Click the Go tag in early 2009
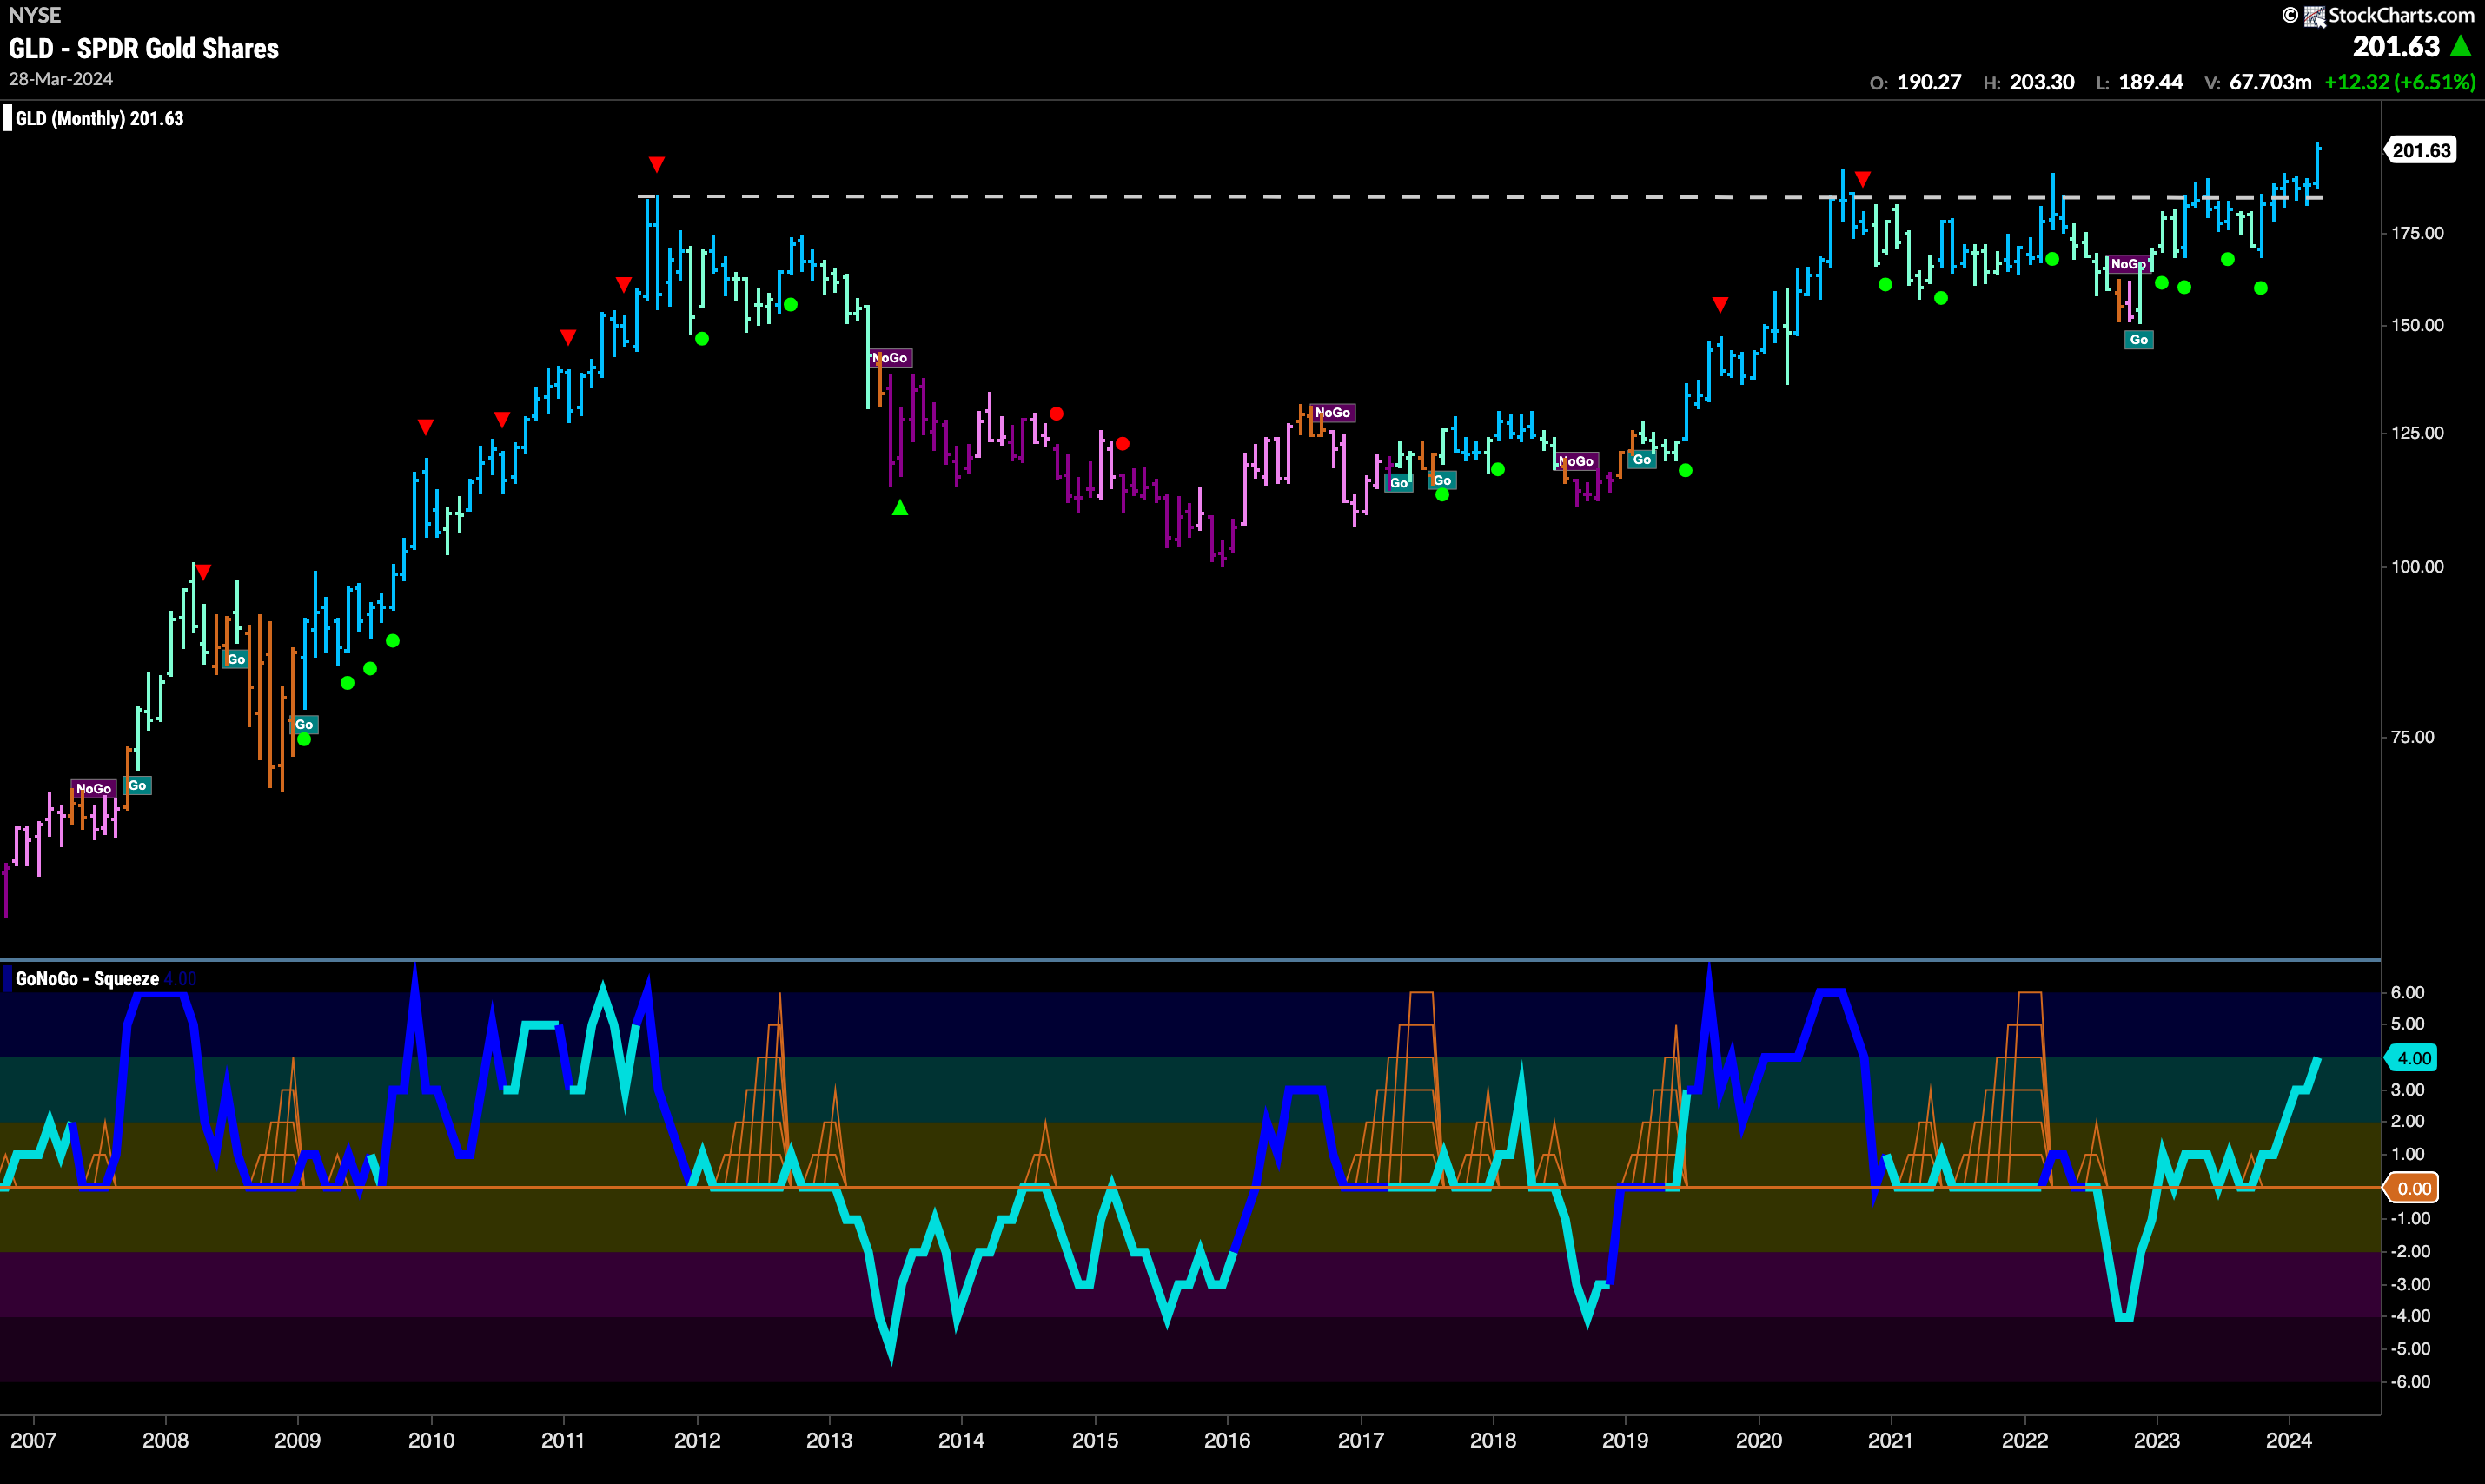Viewport: 2485px width, 1484px height. tap(304, 724)
